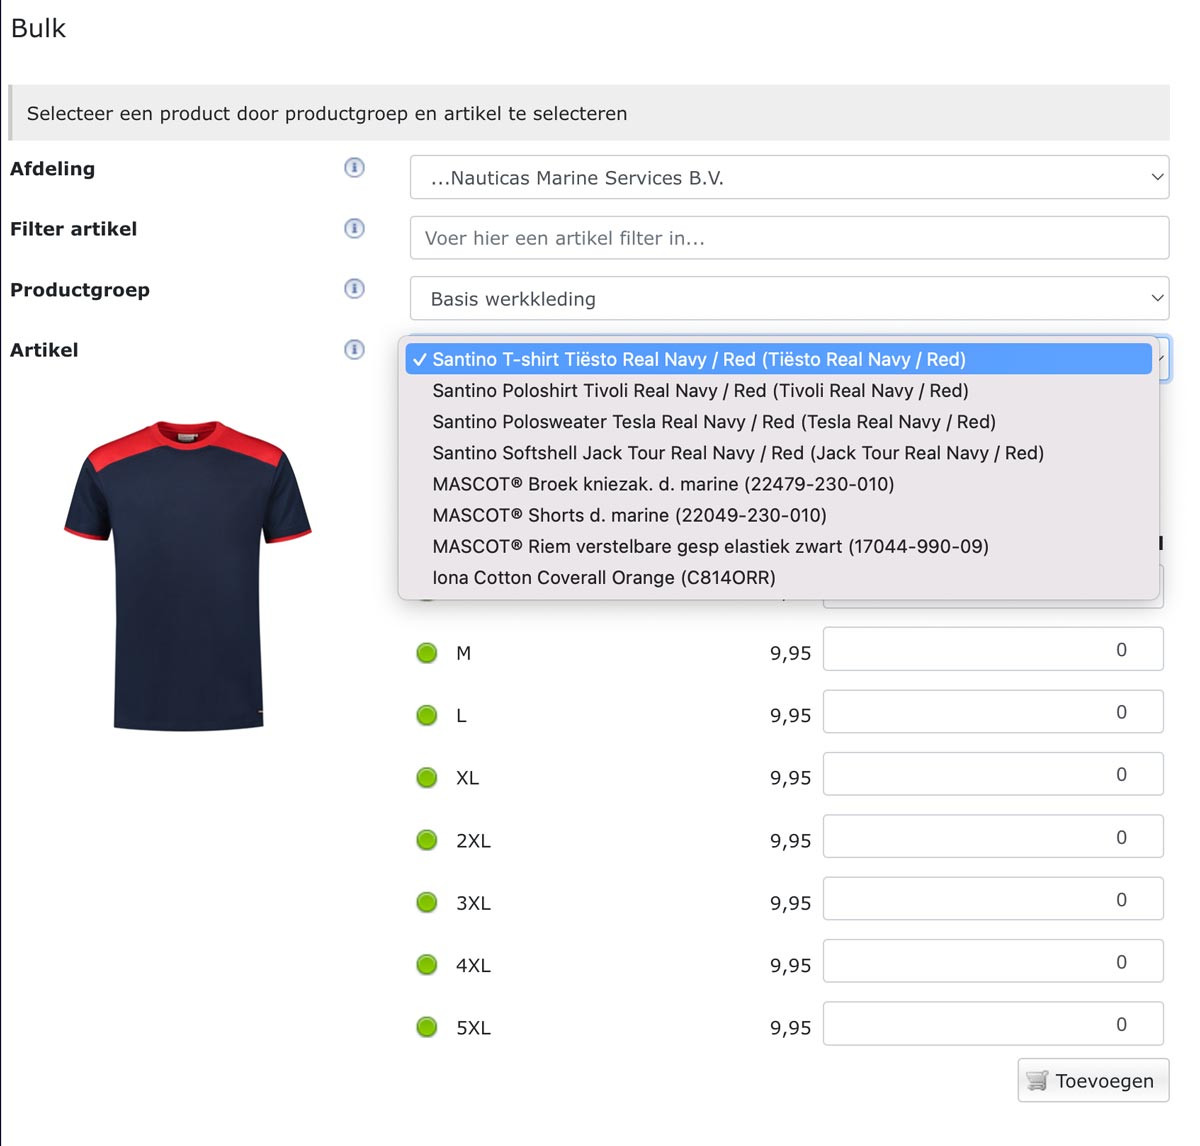The width and height of the screenshot is (1200, 1146).
Task: Click the quantity field for size 5XL
Action: pyautogui.click(x=993, y=1024)
